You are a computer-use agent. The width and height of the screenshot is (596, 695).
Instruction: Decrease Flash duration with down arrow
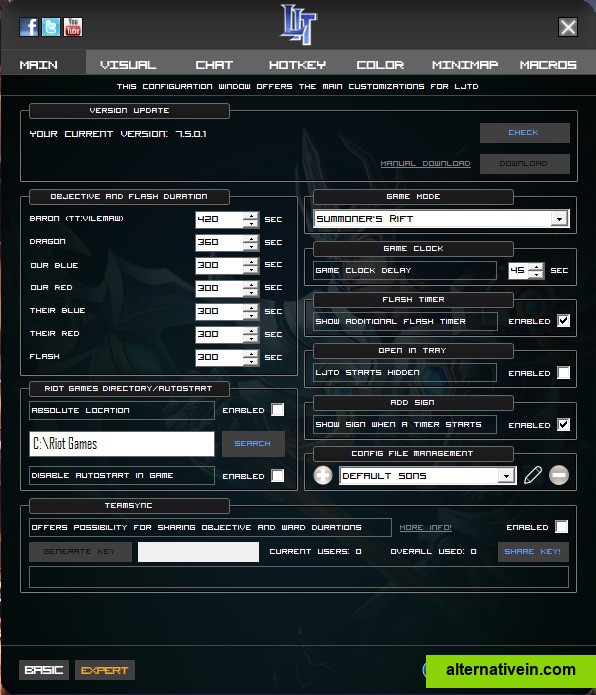251,361
